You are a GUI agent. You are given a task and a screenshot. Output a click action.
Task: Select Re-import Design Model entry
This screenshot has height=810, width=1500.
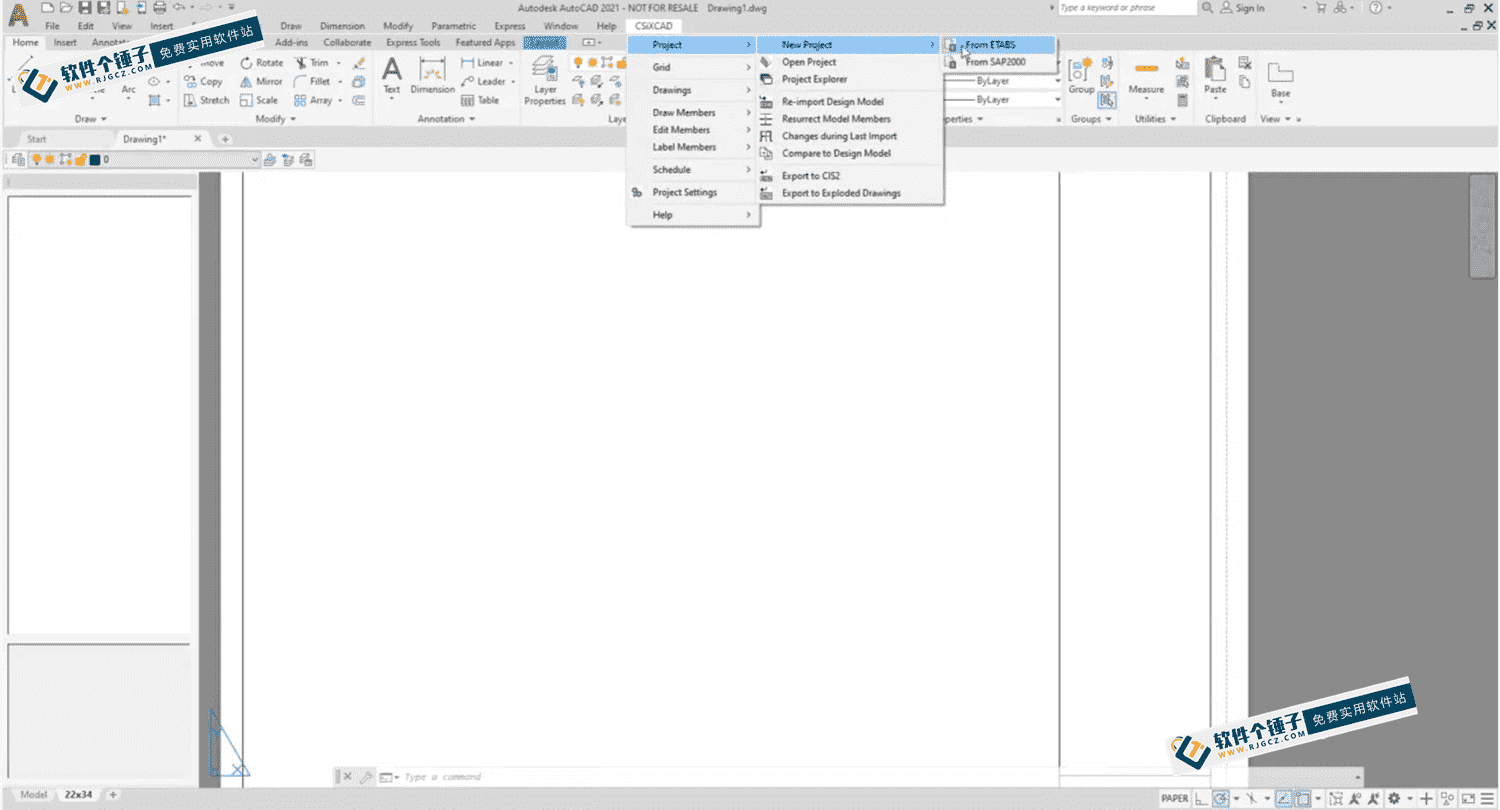coord(848,102)
